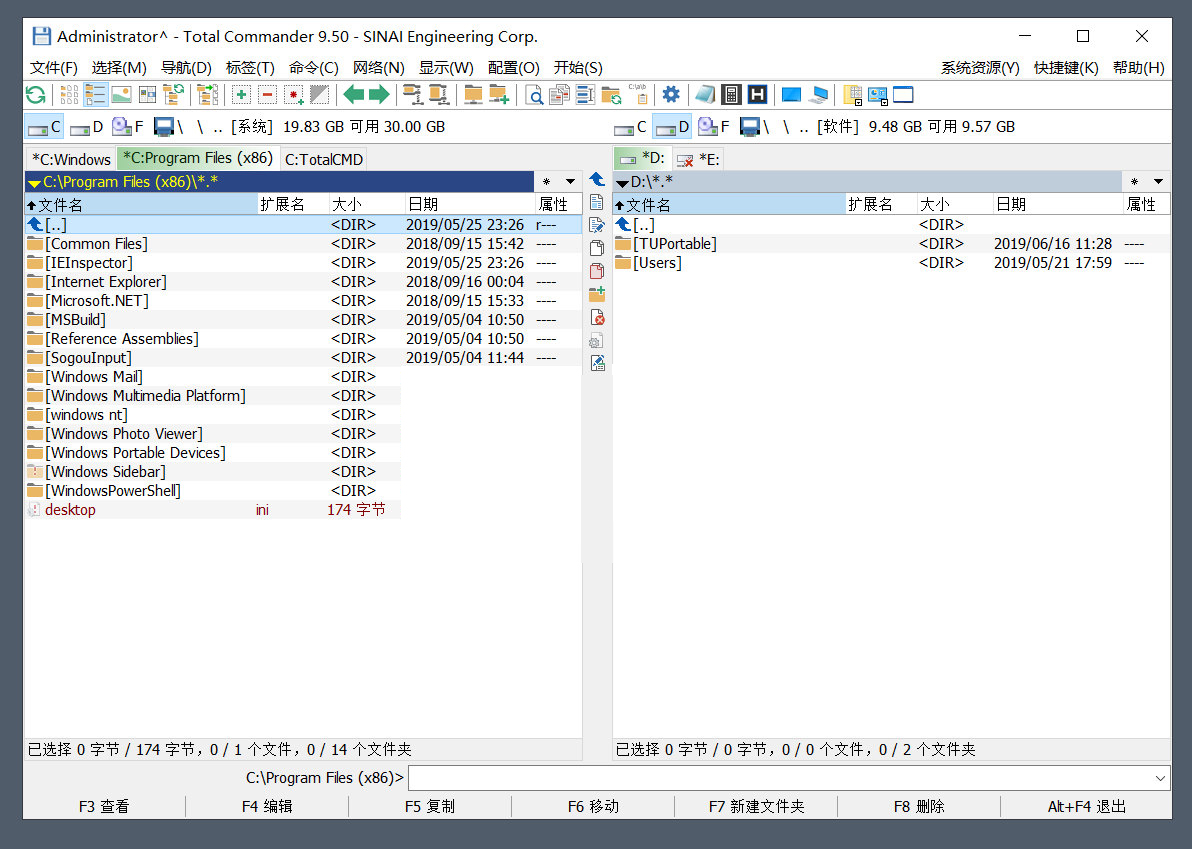Click the green plus select-all toolbar icon
Screen dimensions: 1192x849
241,95
